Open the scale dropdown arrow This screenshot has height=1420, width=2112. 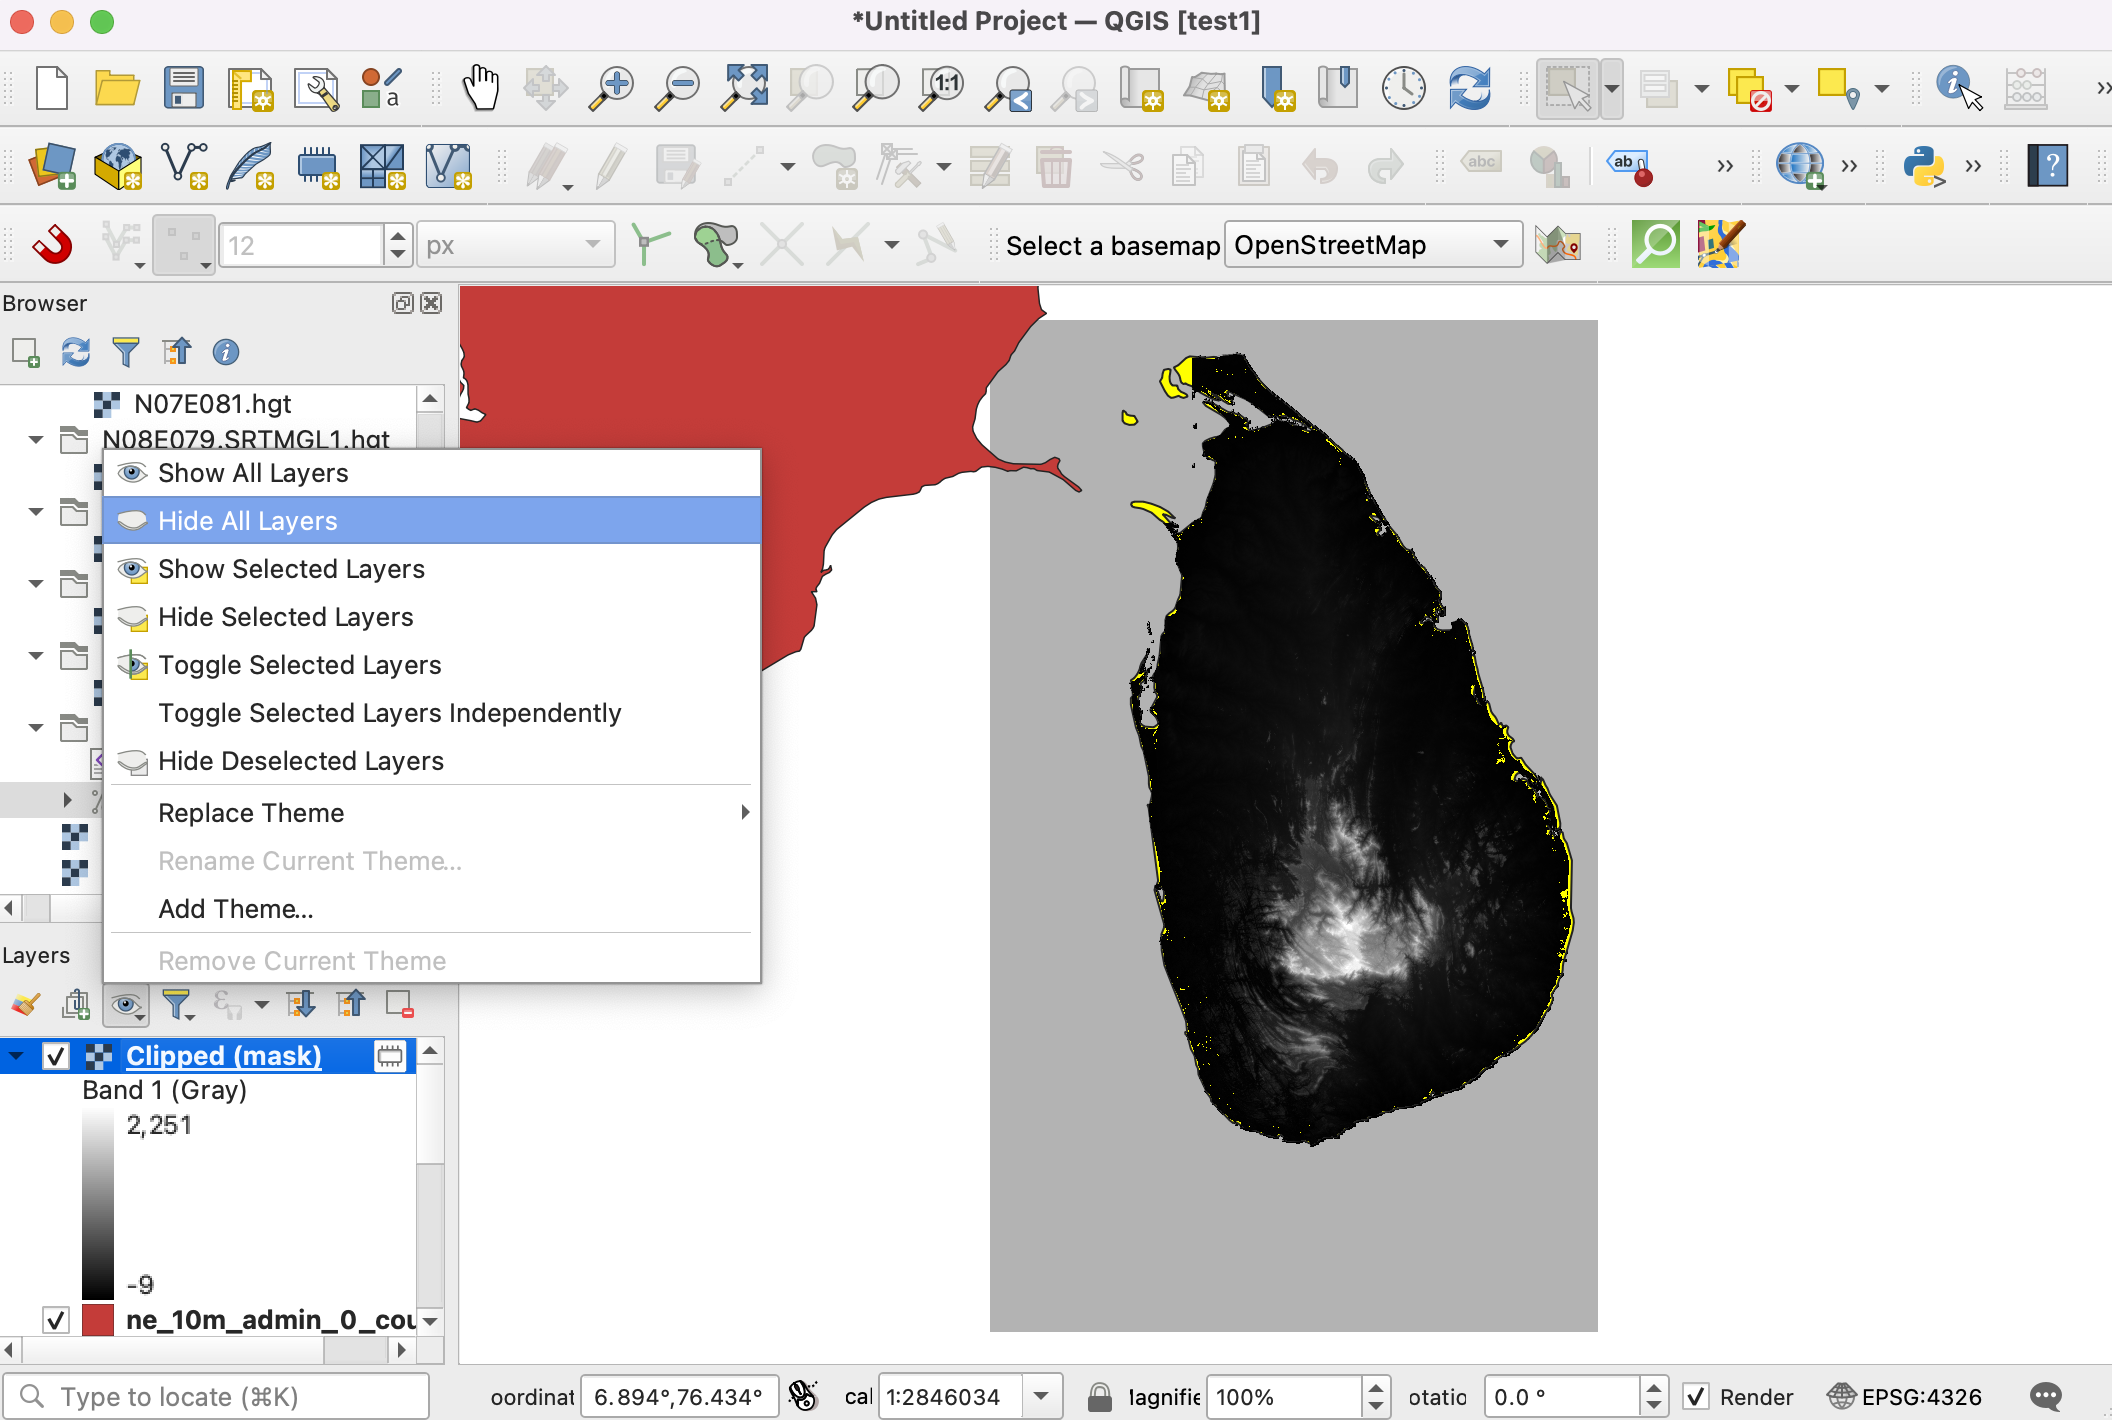(1041, 1396)
